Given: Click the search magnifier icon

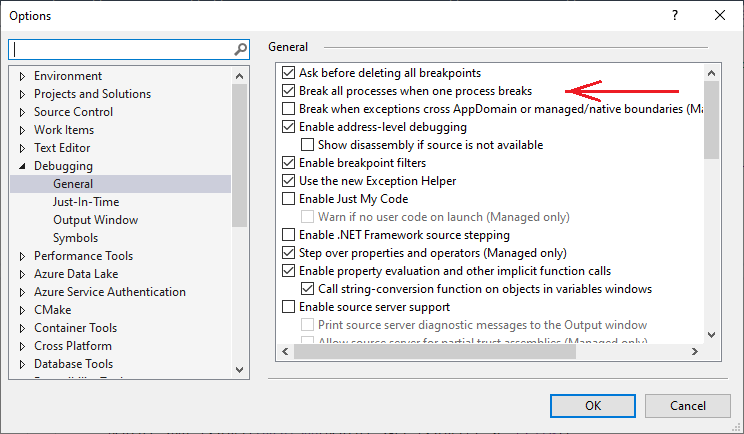Looking at the screenshot, I should point(240,48).
